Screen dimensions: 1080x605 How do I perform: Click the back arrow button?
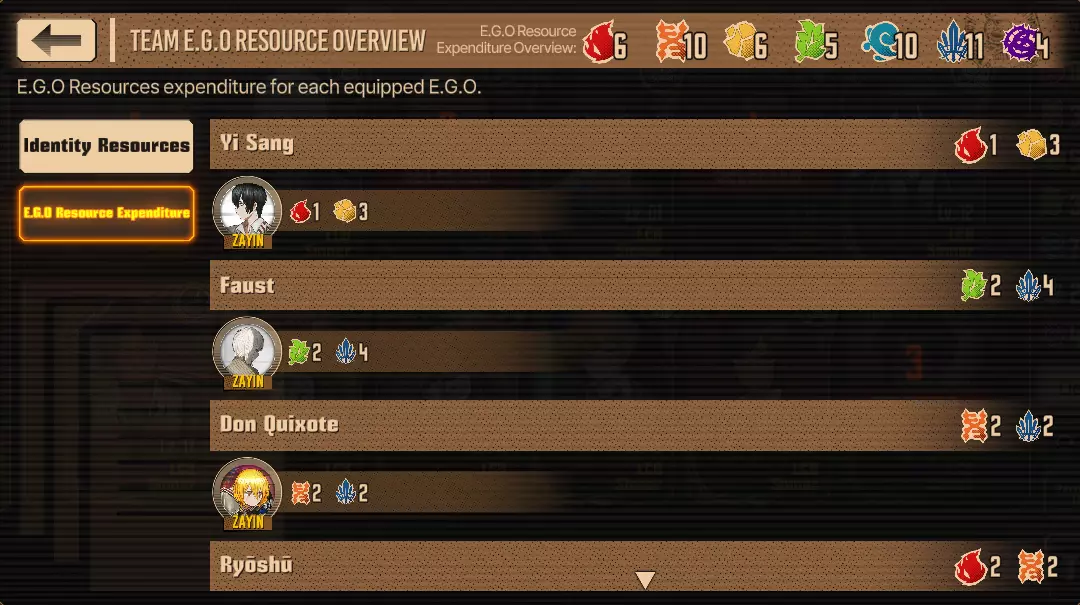pyautogui.click(x=56, y=40)
